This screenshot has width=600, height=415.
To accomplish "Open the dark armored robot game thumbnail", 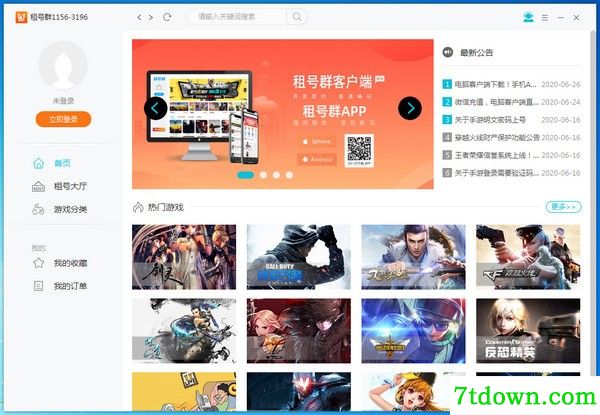I will (x=298, y=391).
